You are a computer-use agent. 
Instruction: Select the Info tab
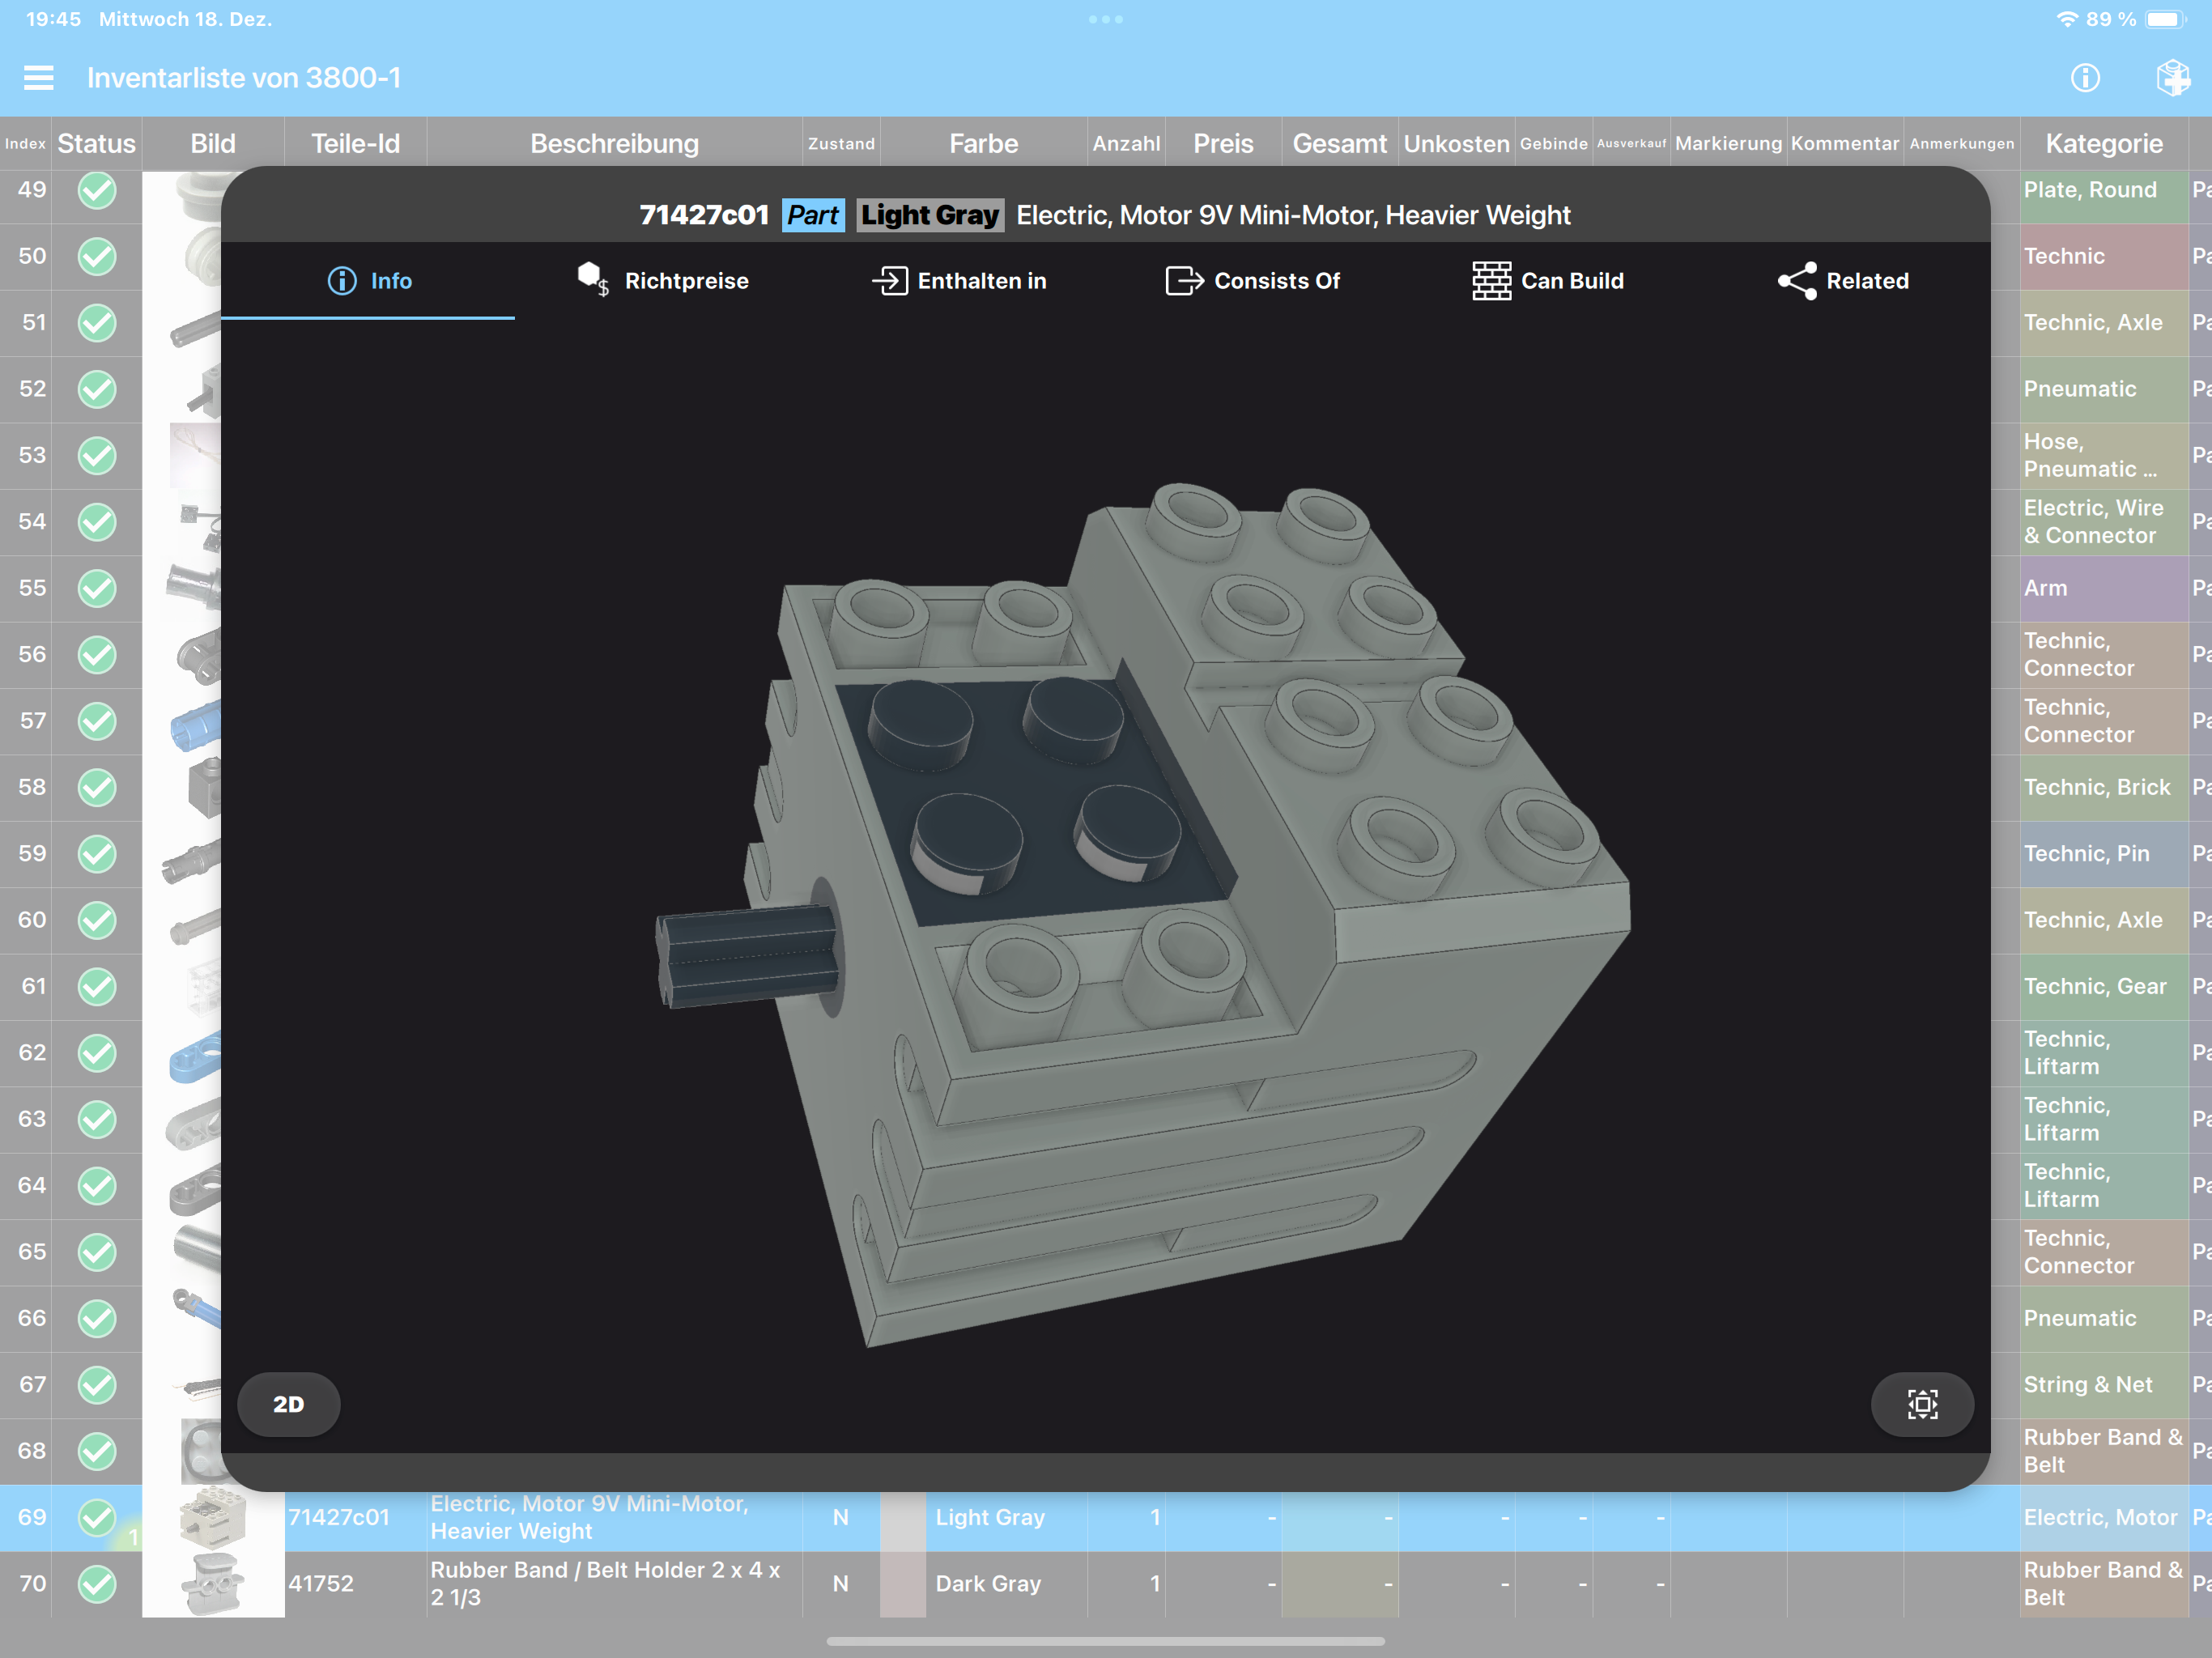pos(369,281)
